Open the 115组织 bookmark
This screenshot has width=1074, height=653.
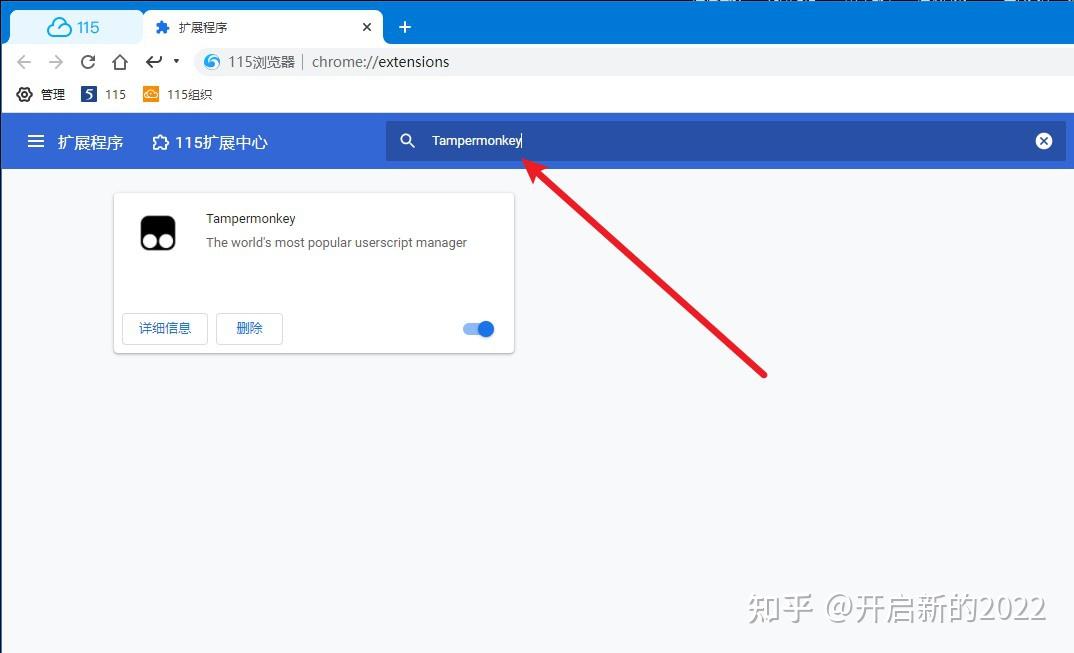point(177,95)
